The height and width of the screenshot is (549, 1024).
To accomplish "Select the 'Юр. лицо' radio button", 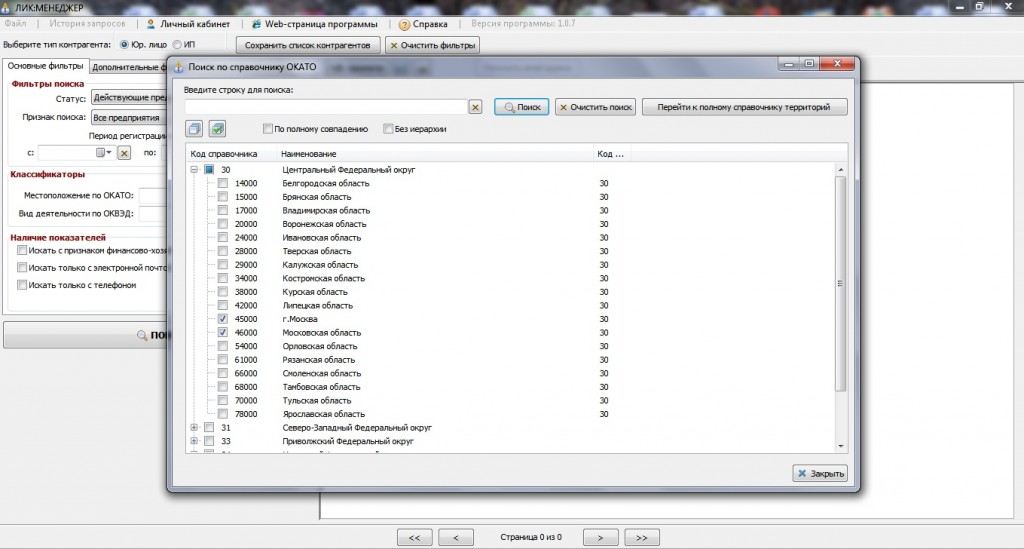I will point(125,45).
